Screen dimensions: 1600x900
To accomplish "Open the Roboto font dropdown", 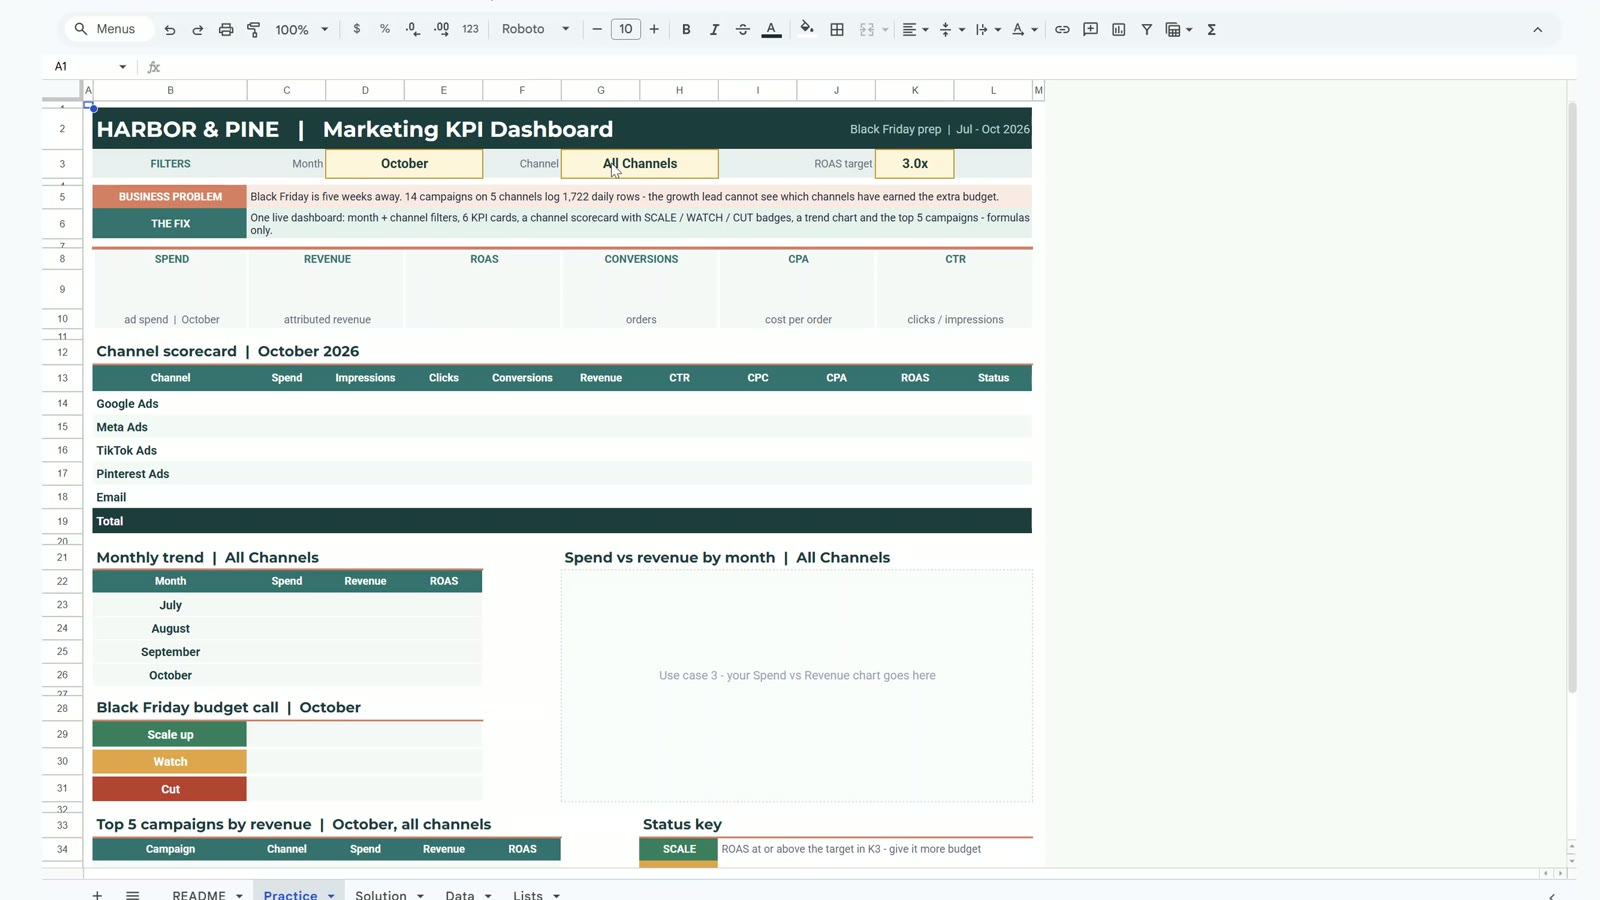I will [536, 30].
